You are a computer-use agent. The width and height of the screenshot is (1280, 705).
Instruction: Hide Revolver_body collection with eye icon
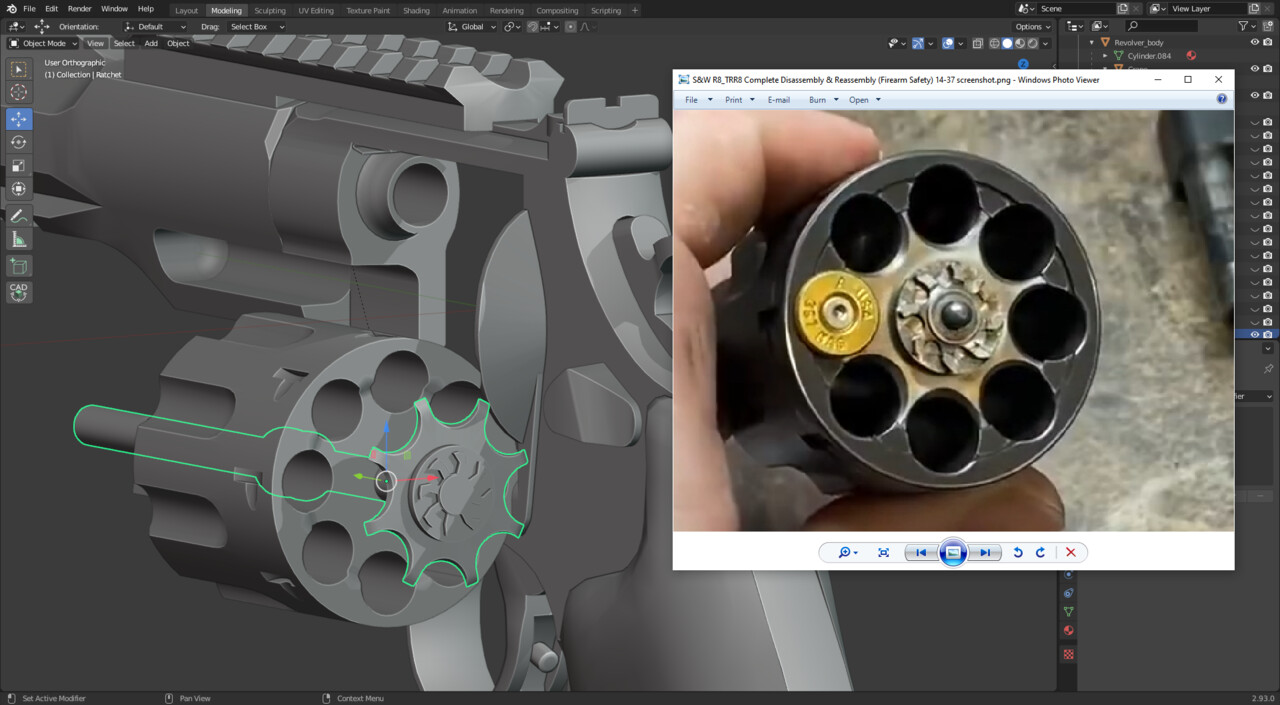point(1254,42)
